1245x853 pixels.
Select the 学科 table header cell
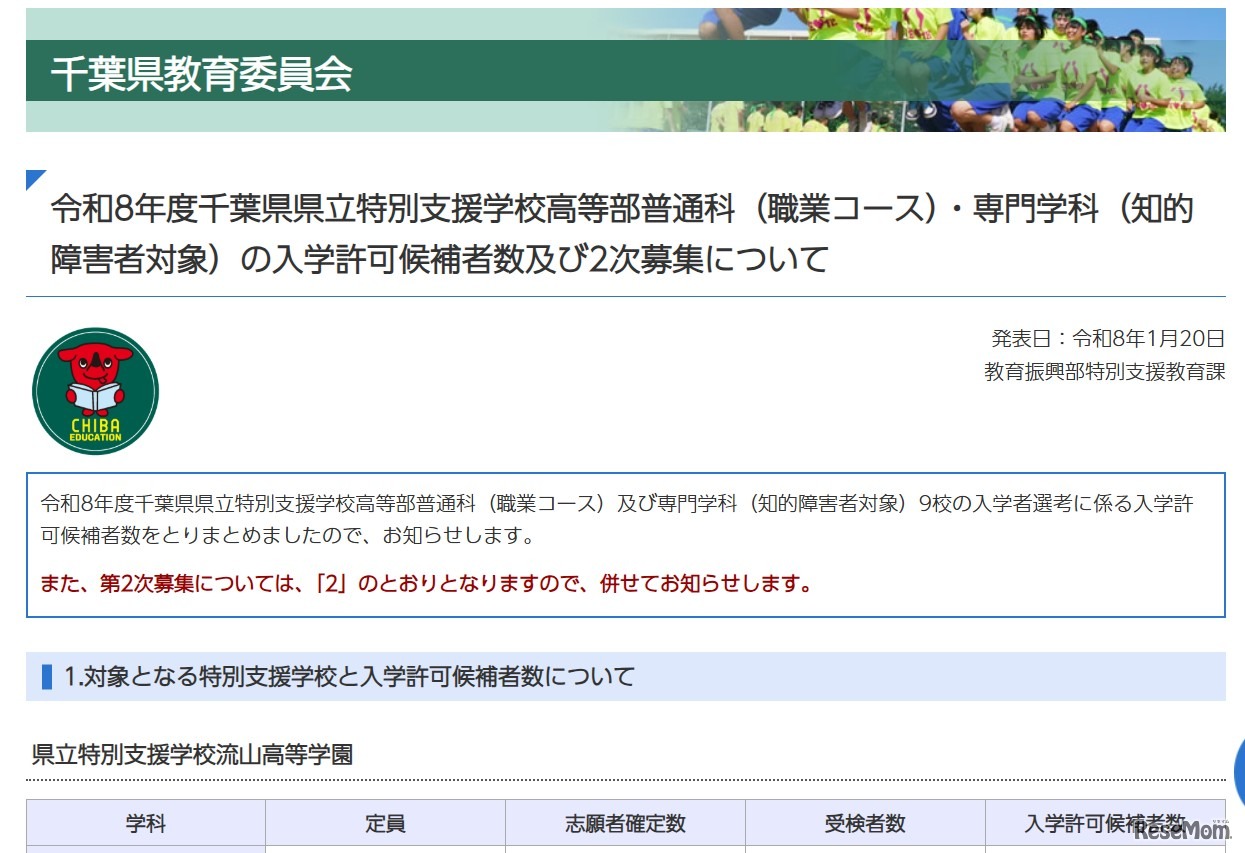click(x=146, y=823)
